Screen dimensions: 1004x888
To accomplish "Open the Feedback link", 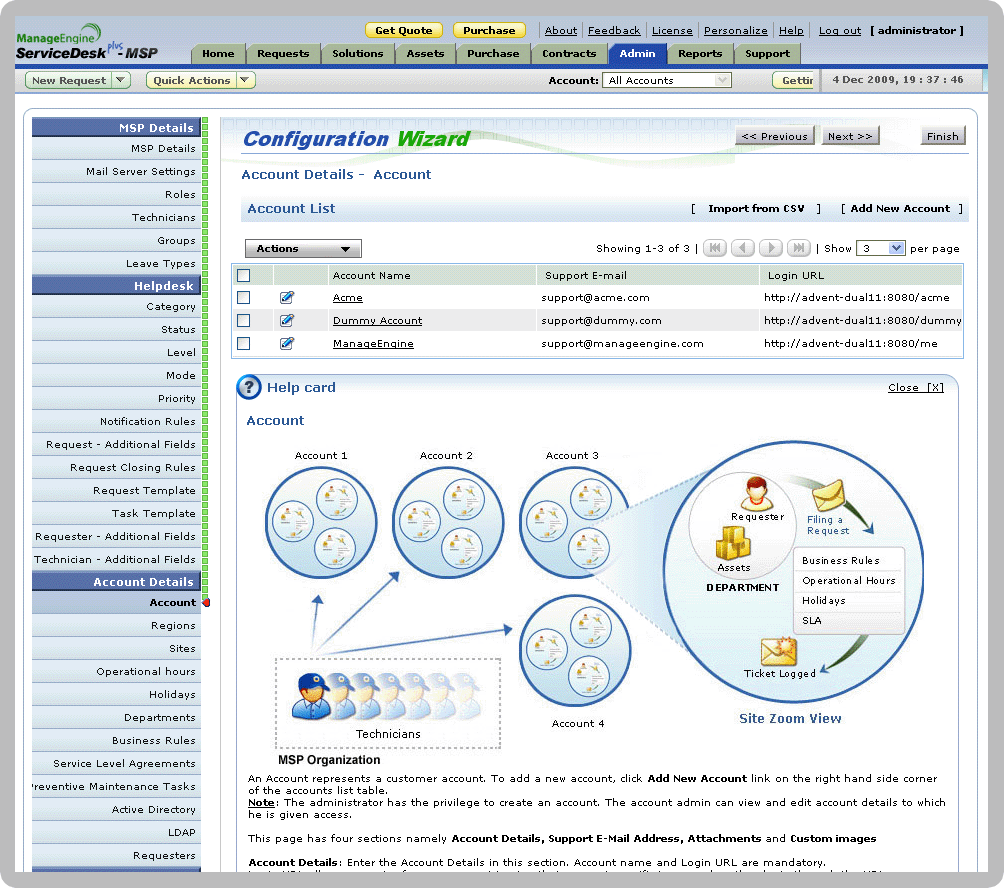I will [614, 30].
